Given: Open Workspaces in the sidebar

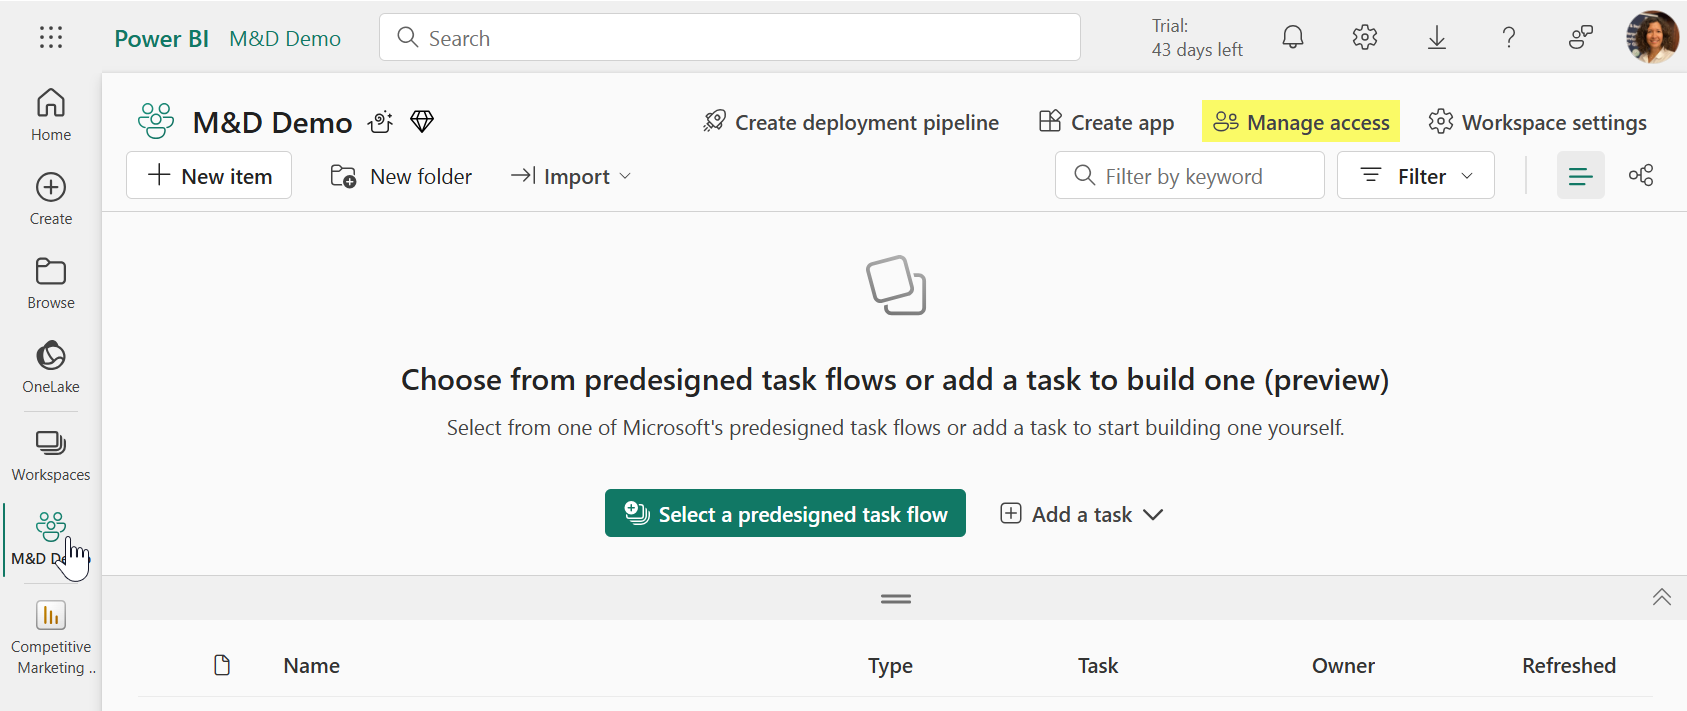Looking at the screenshot, I should 51,455.
